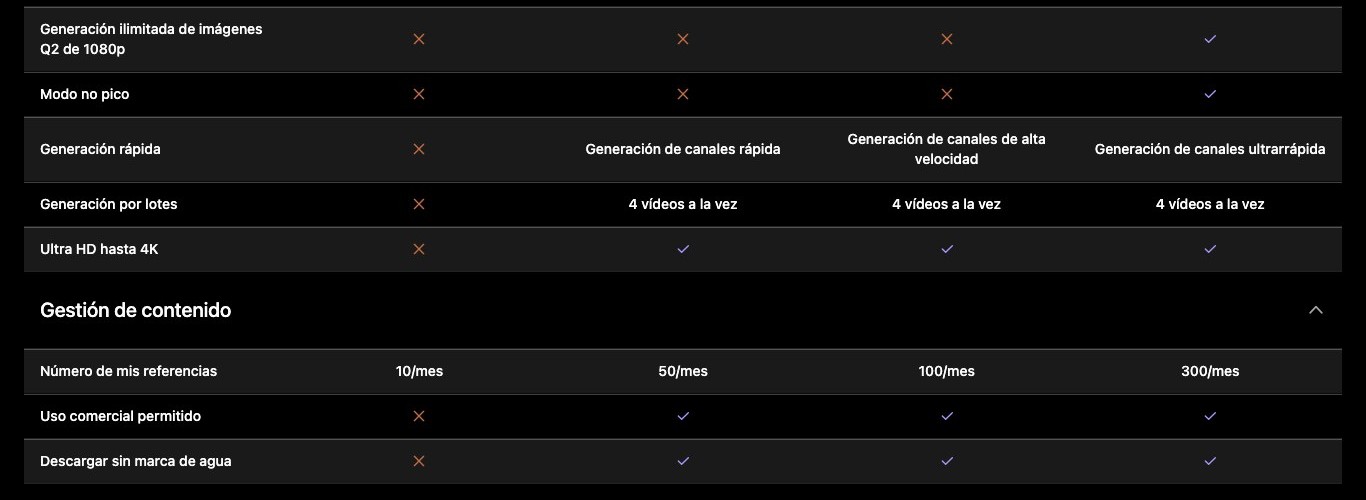Click the orange X in Uso comercial permitido row
Screen dimensions: 1366x500
coord(419,416)
